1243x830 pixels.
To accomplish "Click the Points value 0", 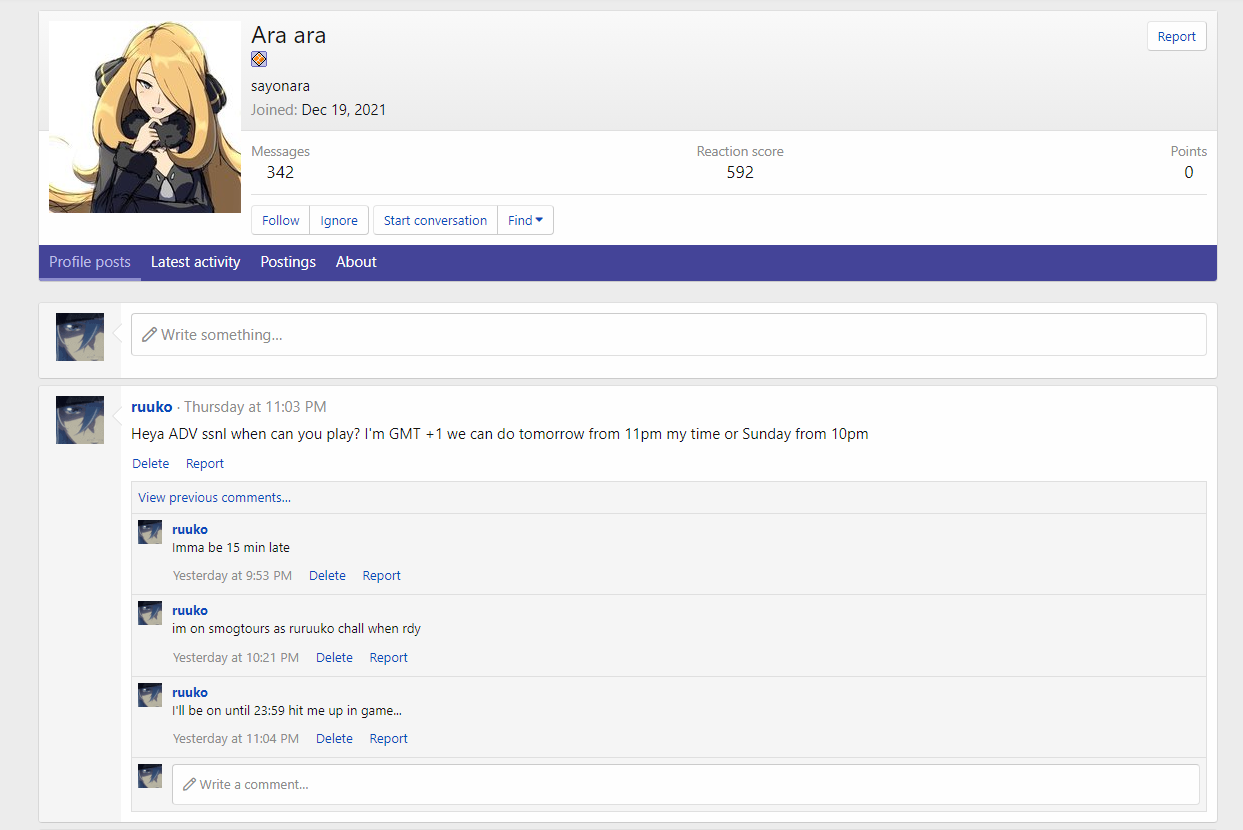I will [1189, 172].
